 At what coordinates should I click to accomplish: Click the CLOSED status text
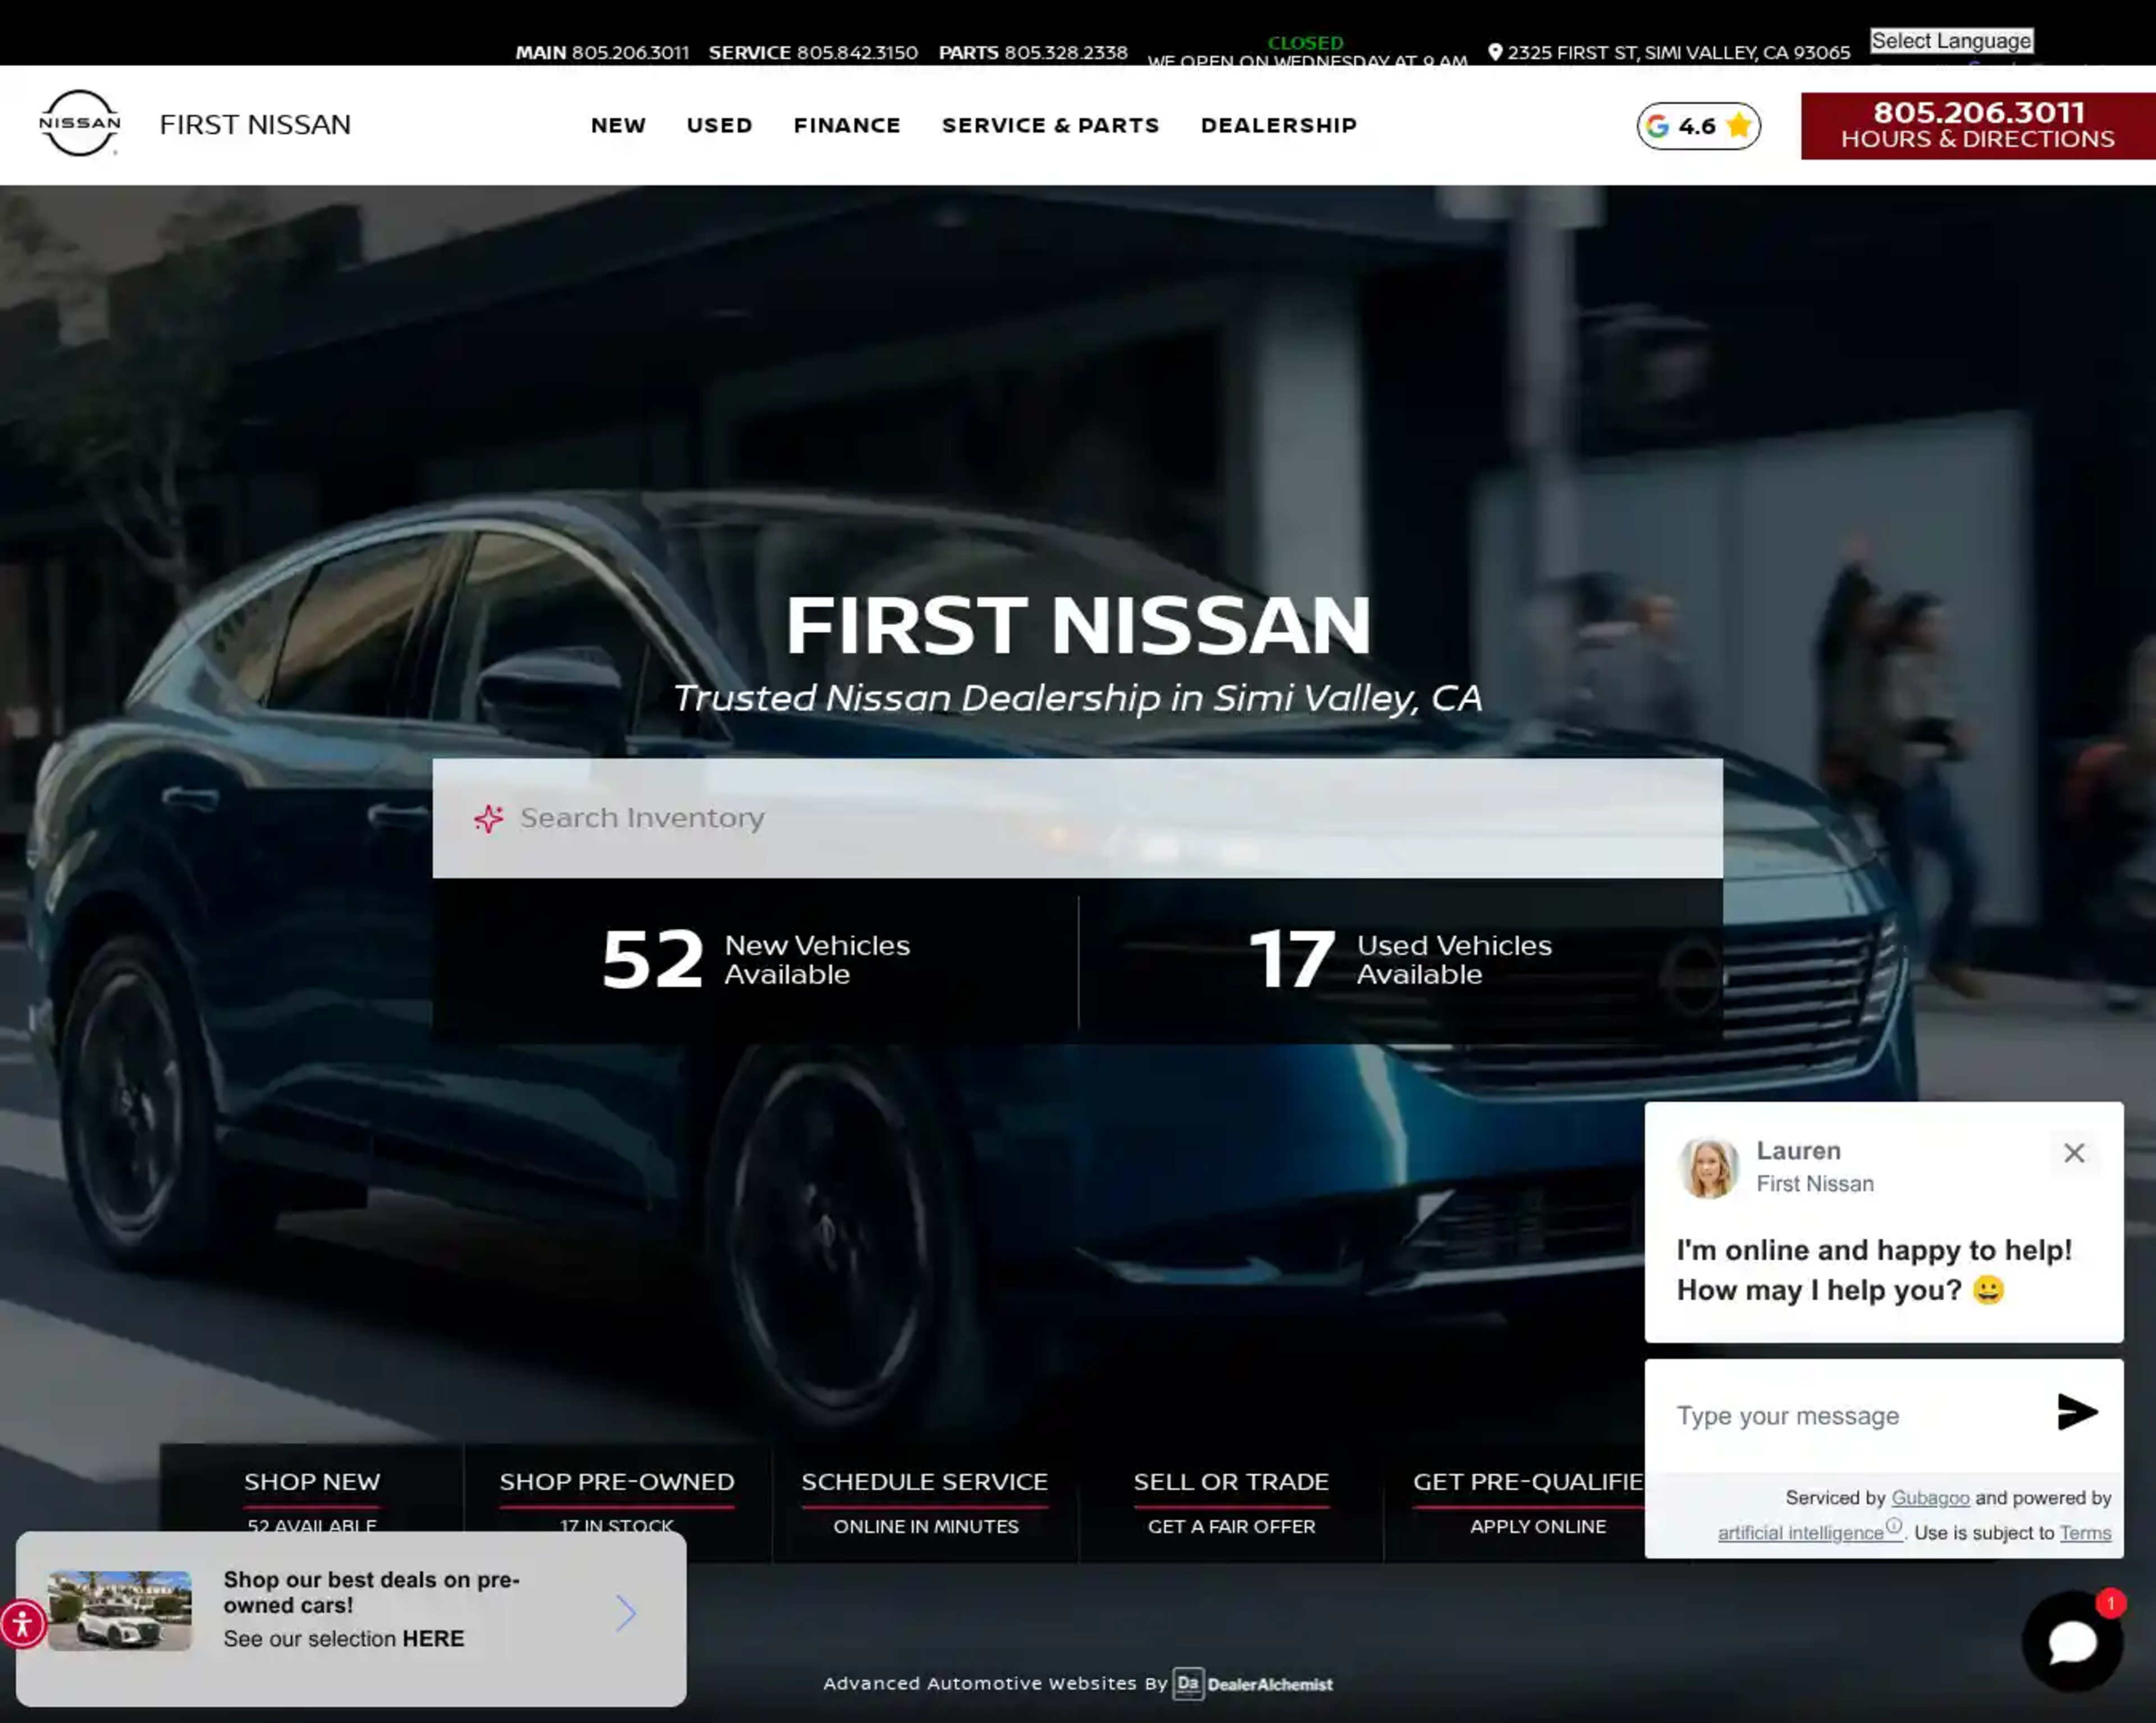[1305, 43]
